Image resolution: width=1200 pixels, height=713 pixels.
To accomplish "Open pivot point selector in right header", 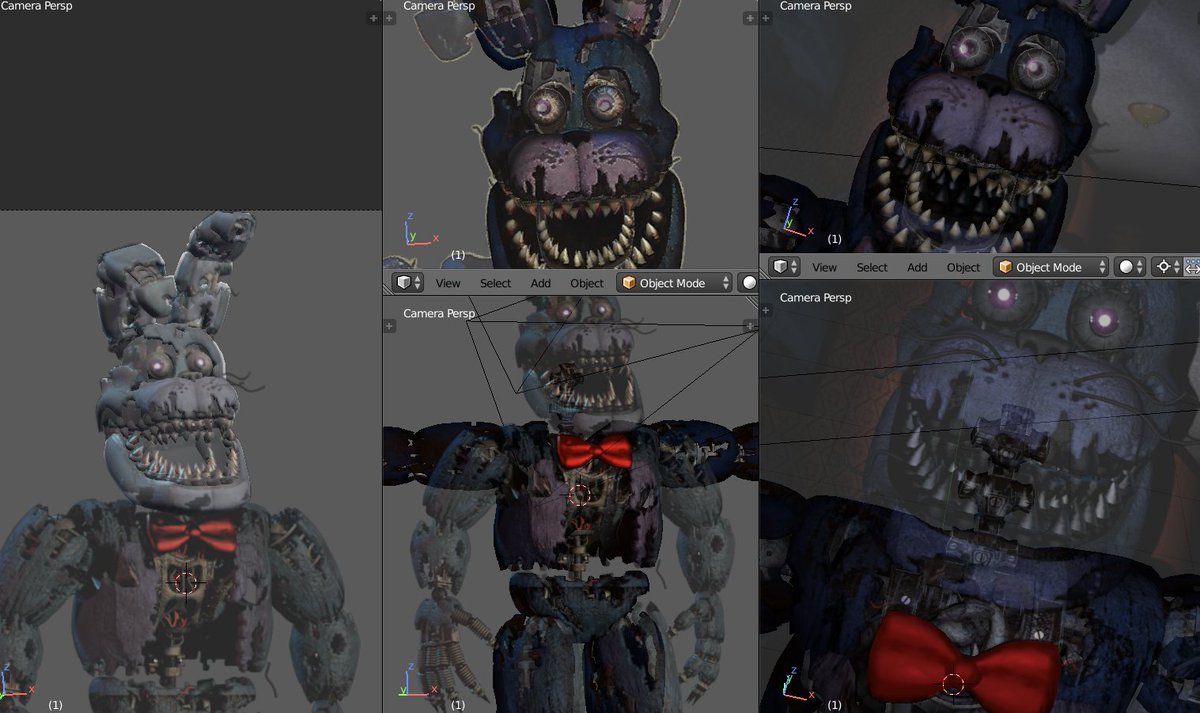I will (x=1166, y=267).
